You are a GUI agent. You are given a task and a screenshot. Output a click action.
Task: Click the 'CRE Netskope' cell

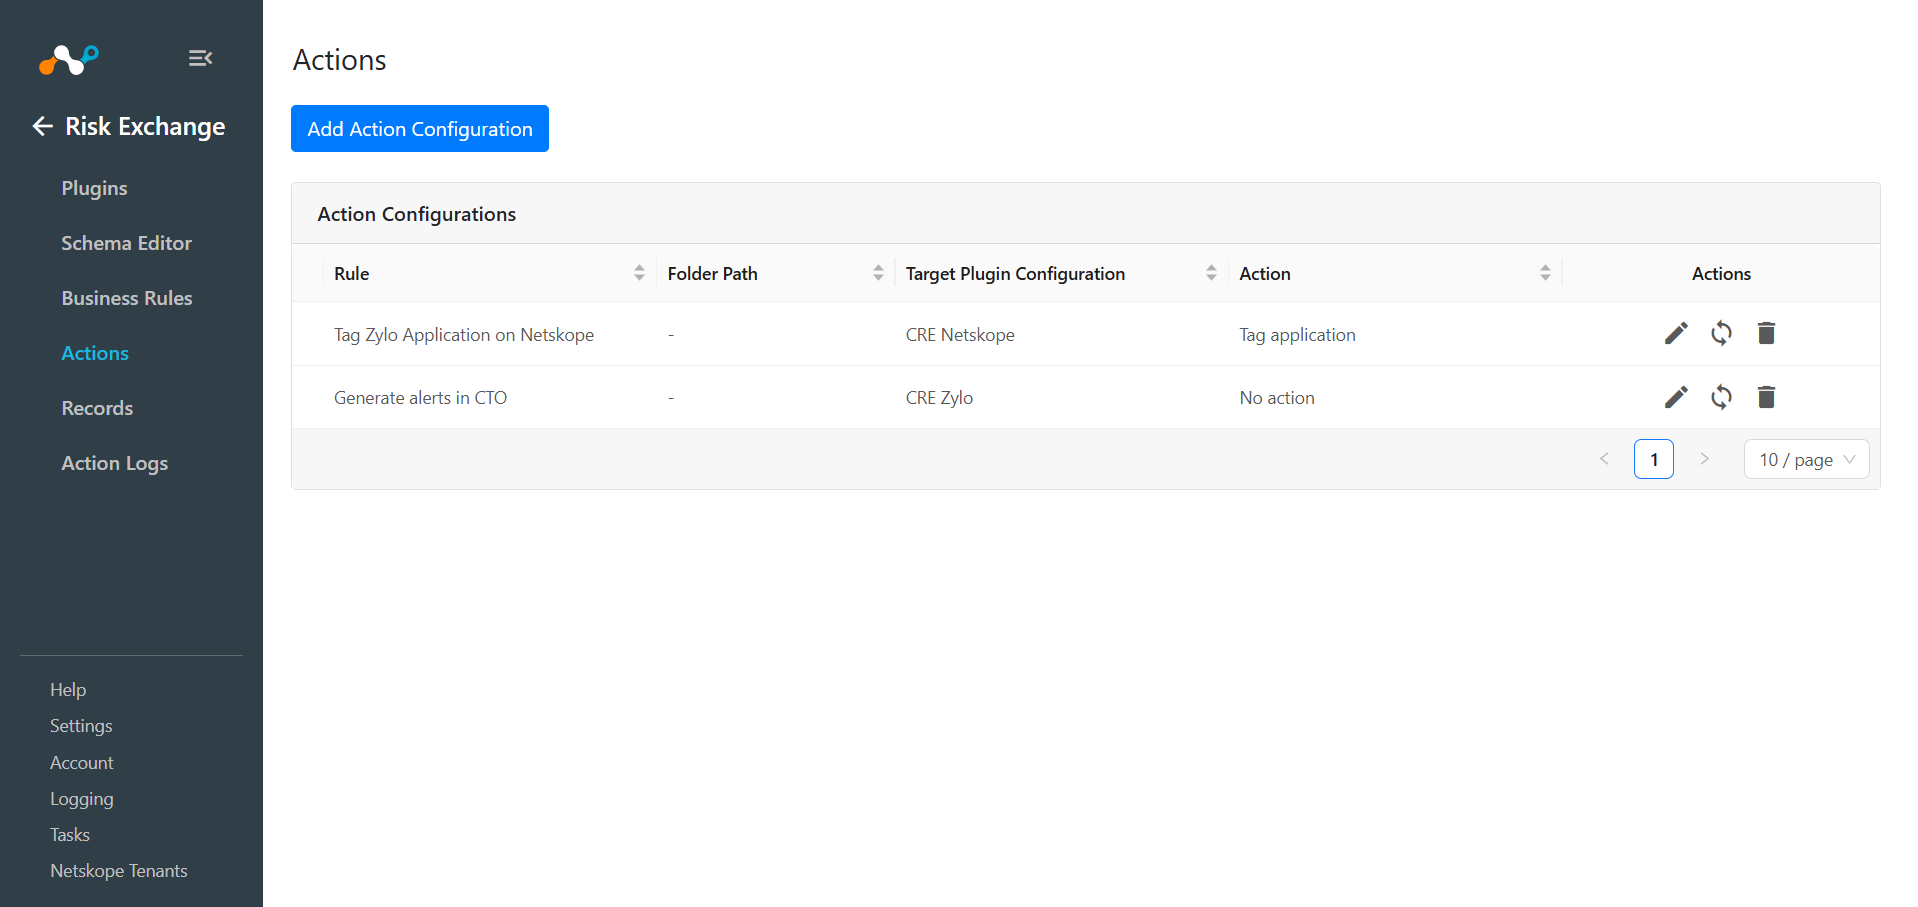tap(960, 334)
